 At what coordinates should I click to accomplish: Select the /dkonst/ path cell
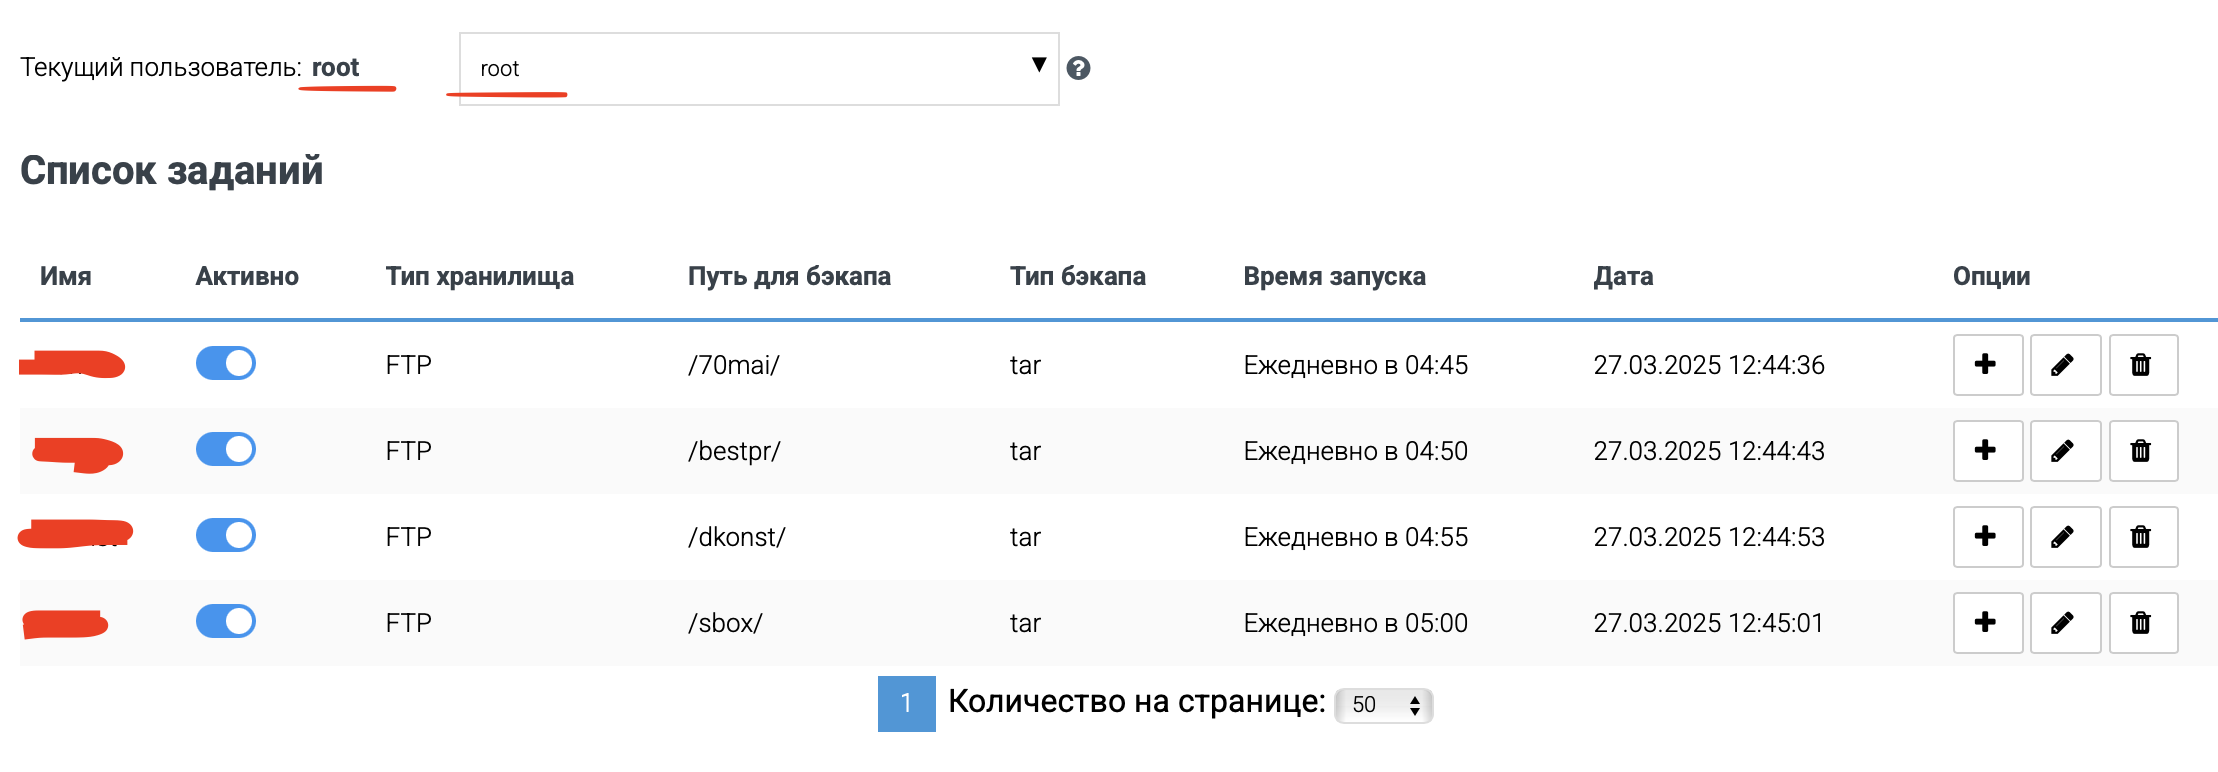737,537
